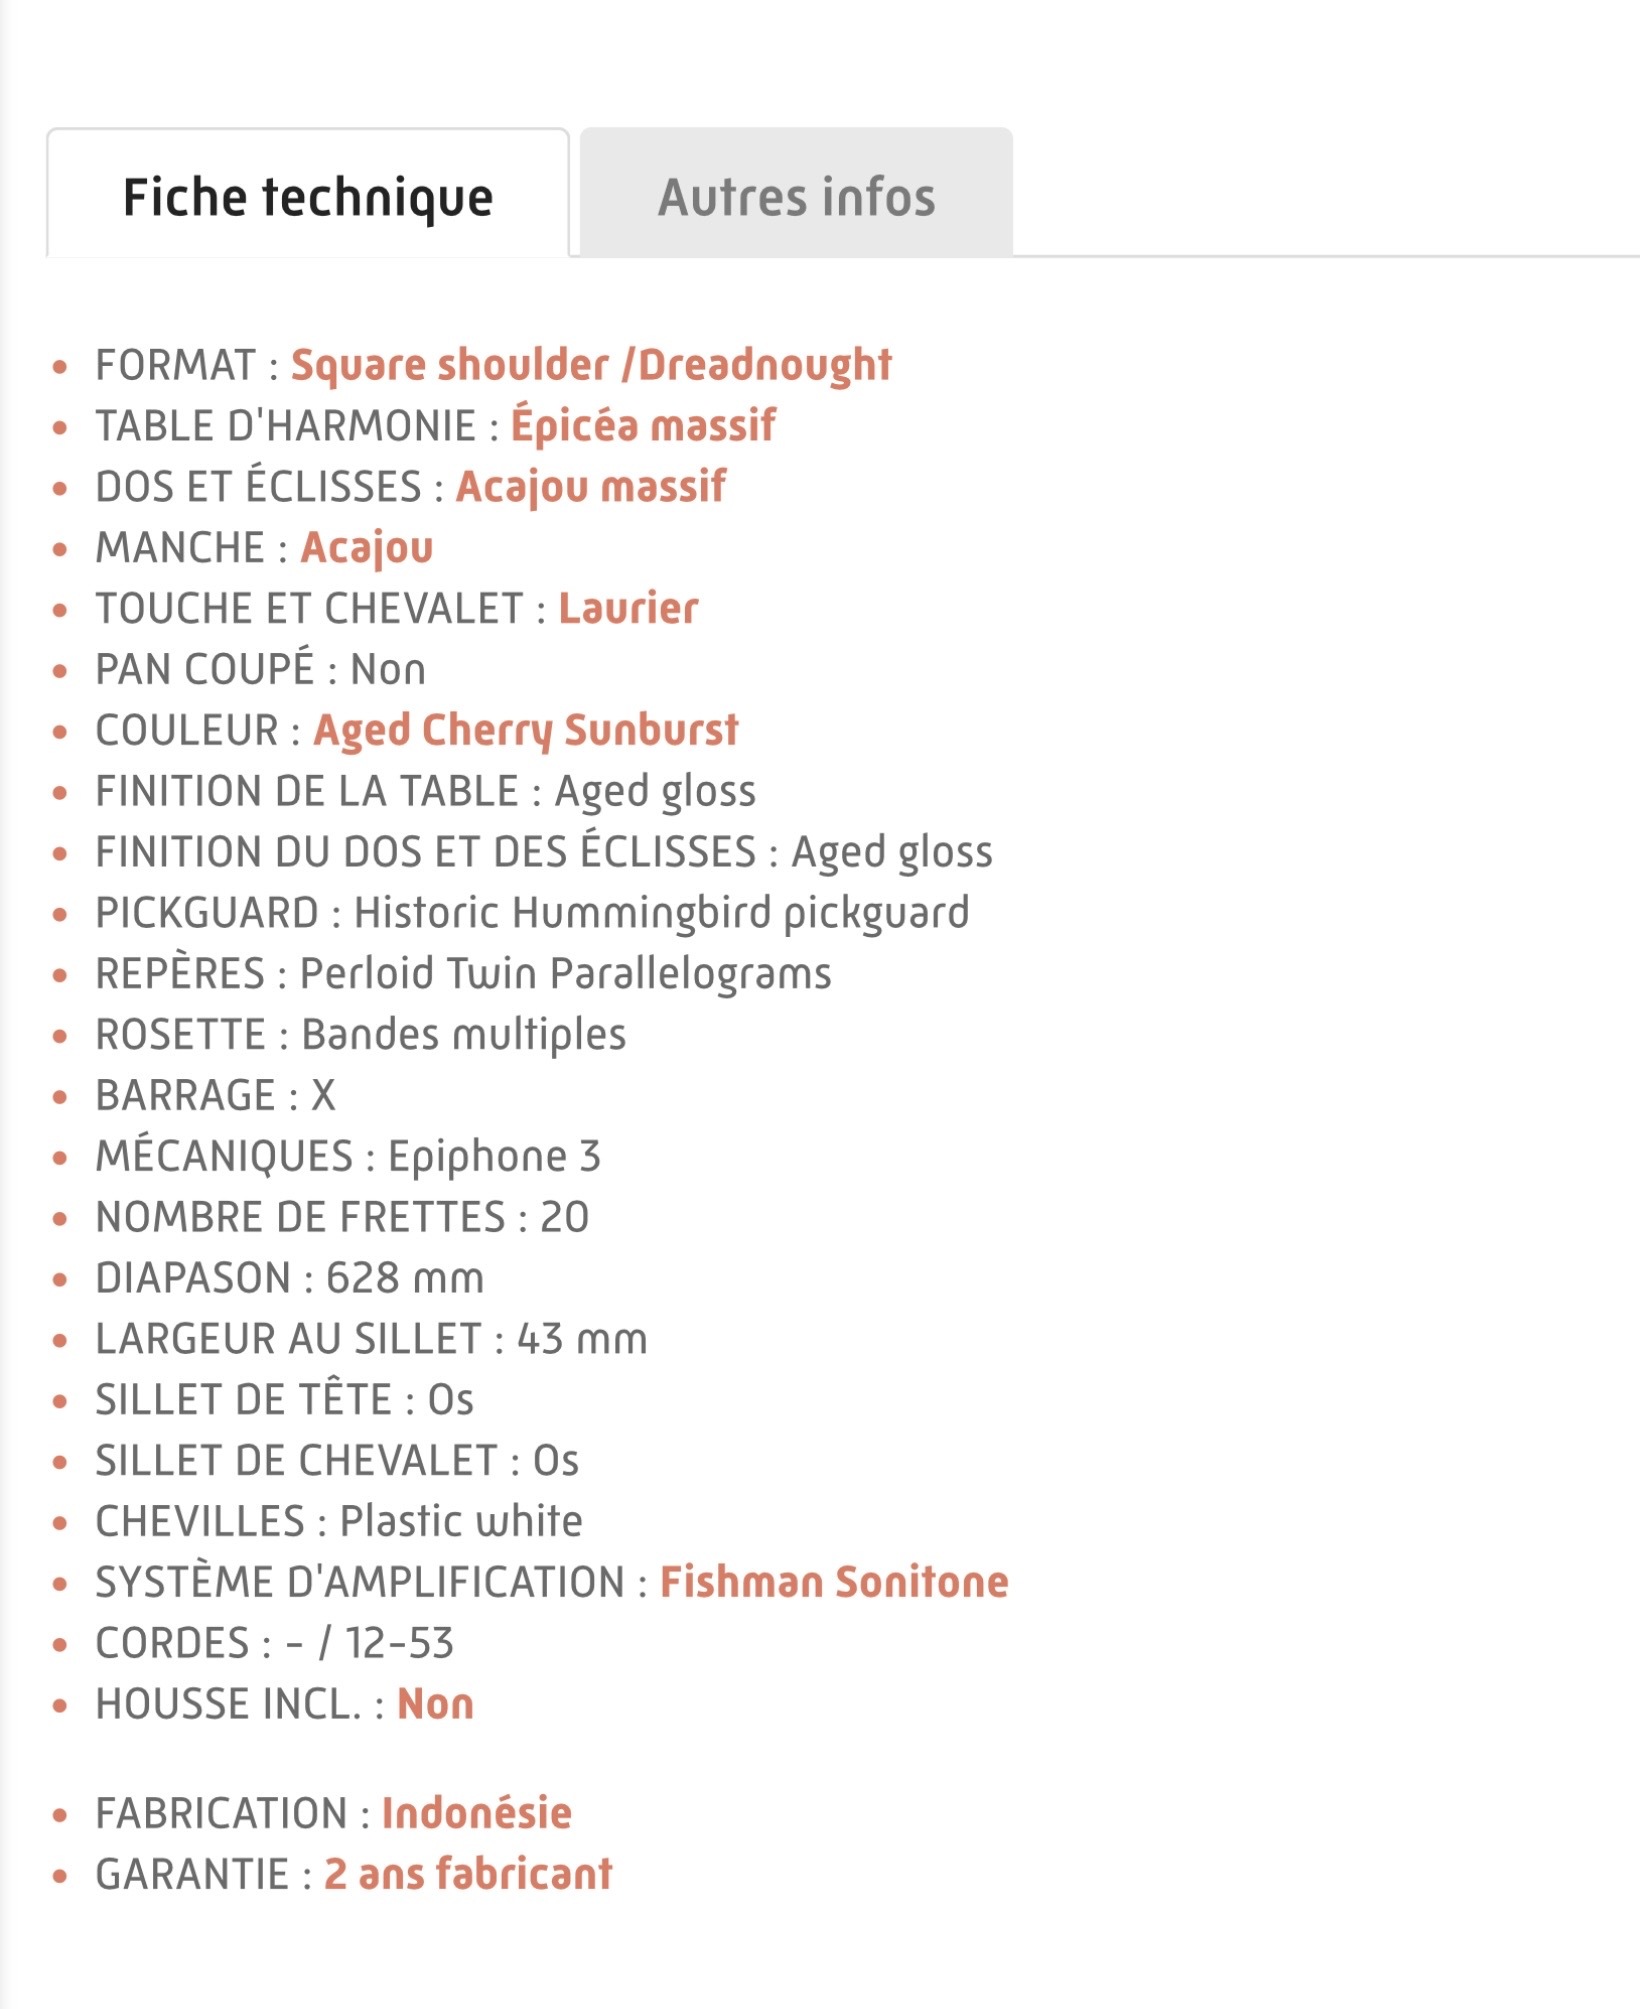Follow the Épicéa massif link
The width and height of the screenshot is (1640, 2009).
643,426
